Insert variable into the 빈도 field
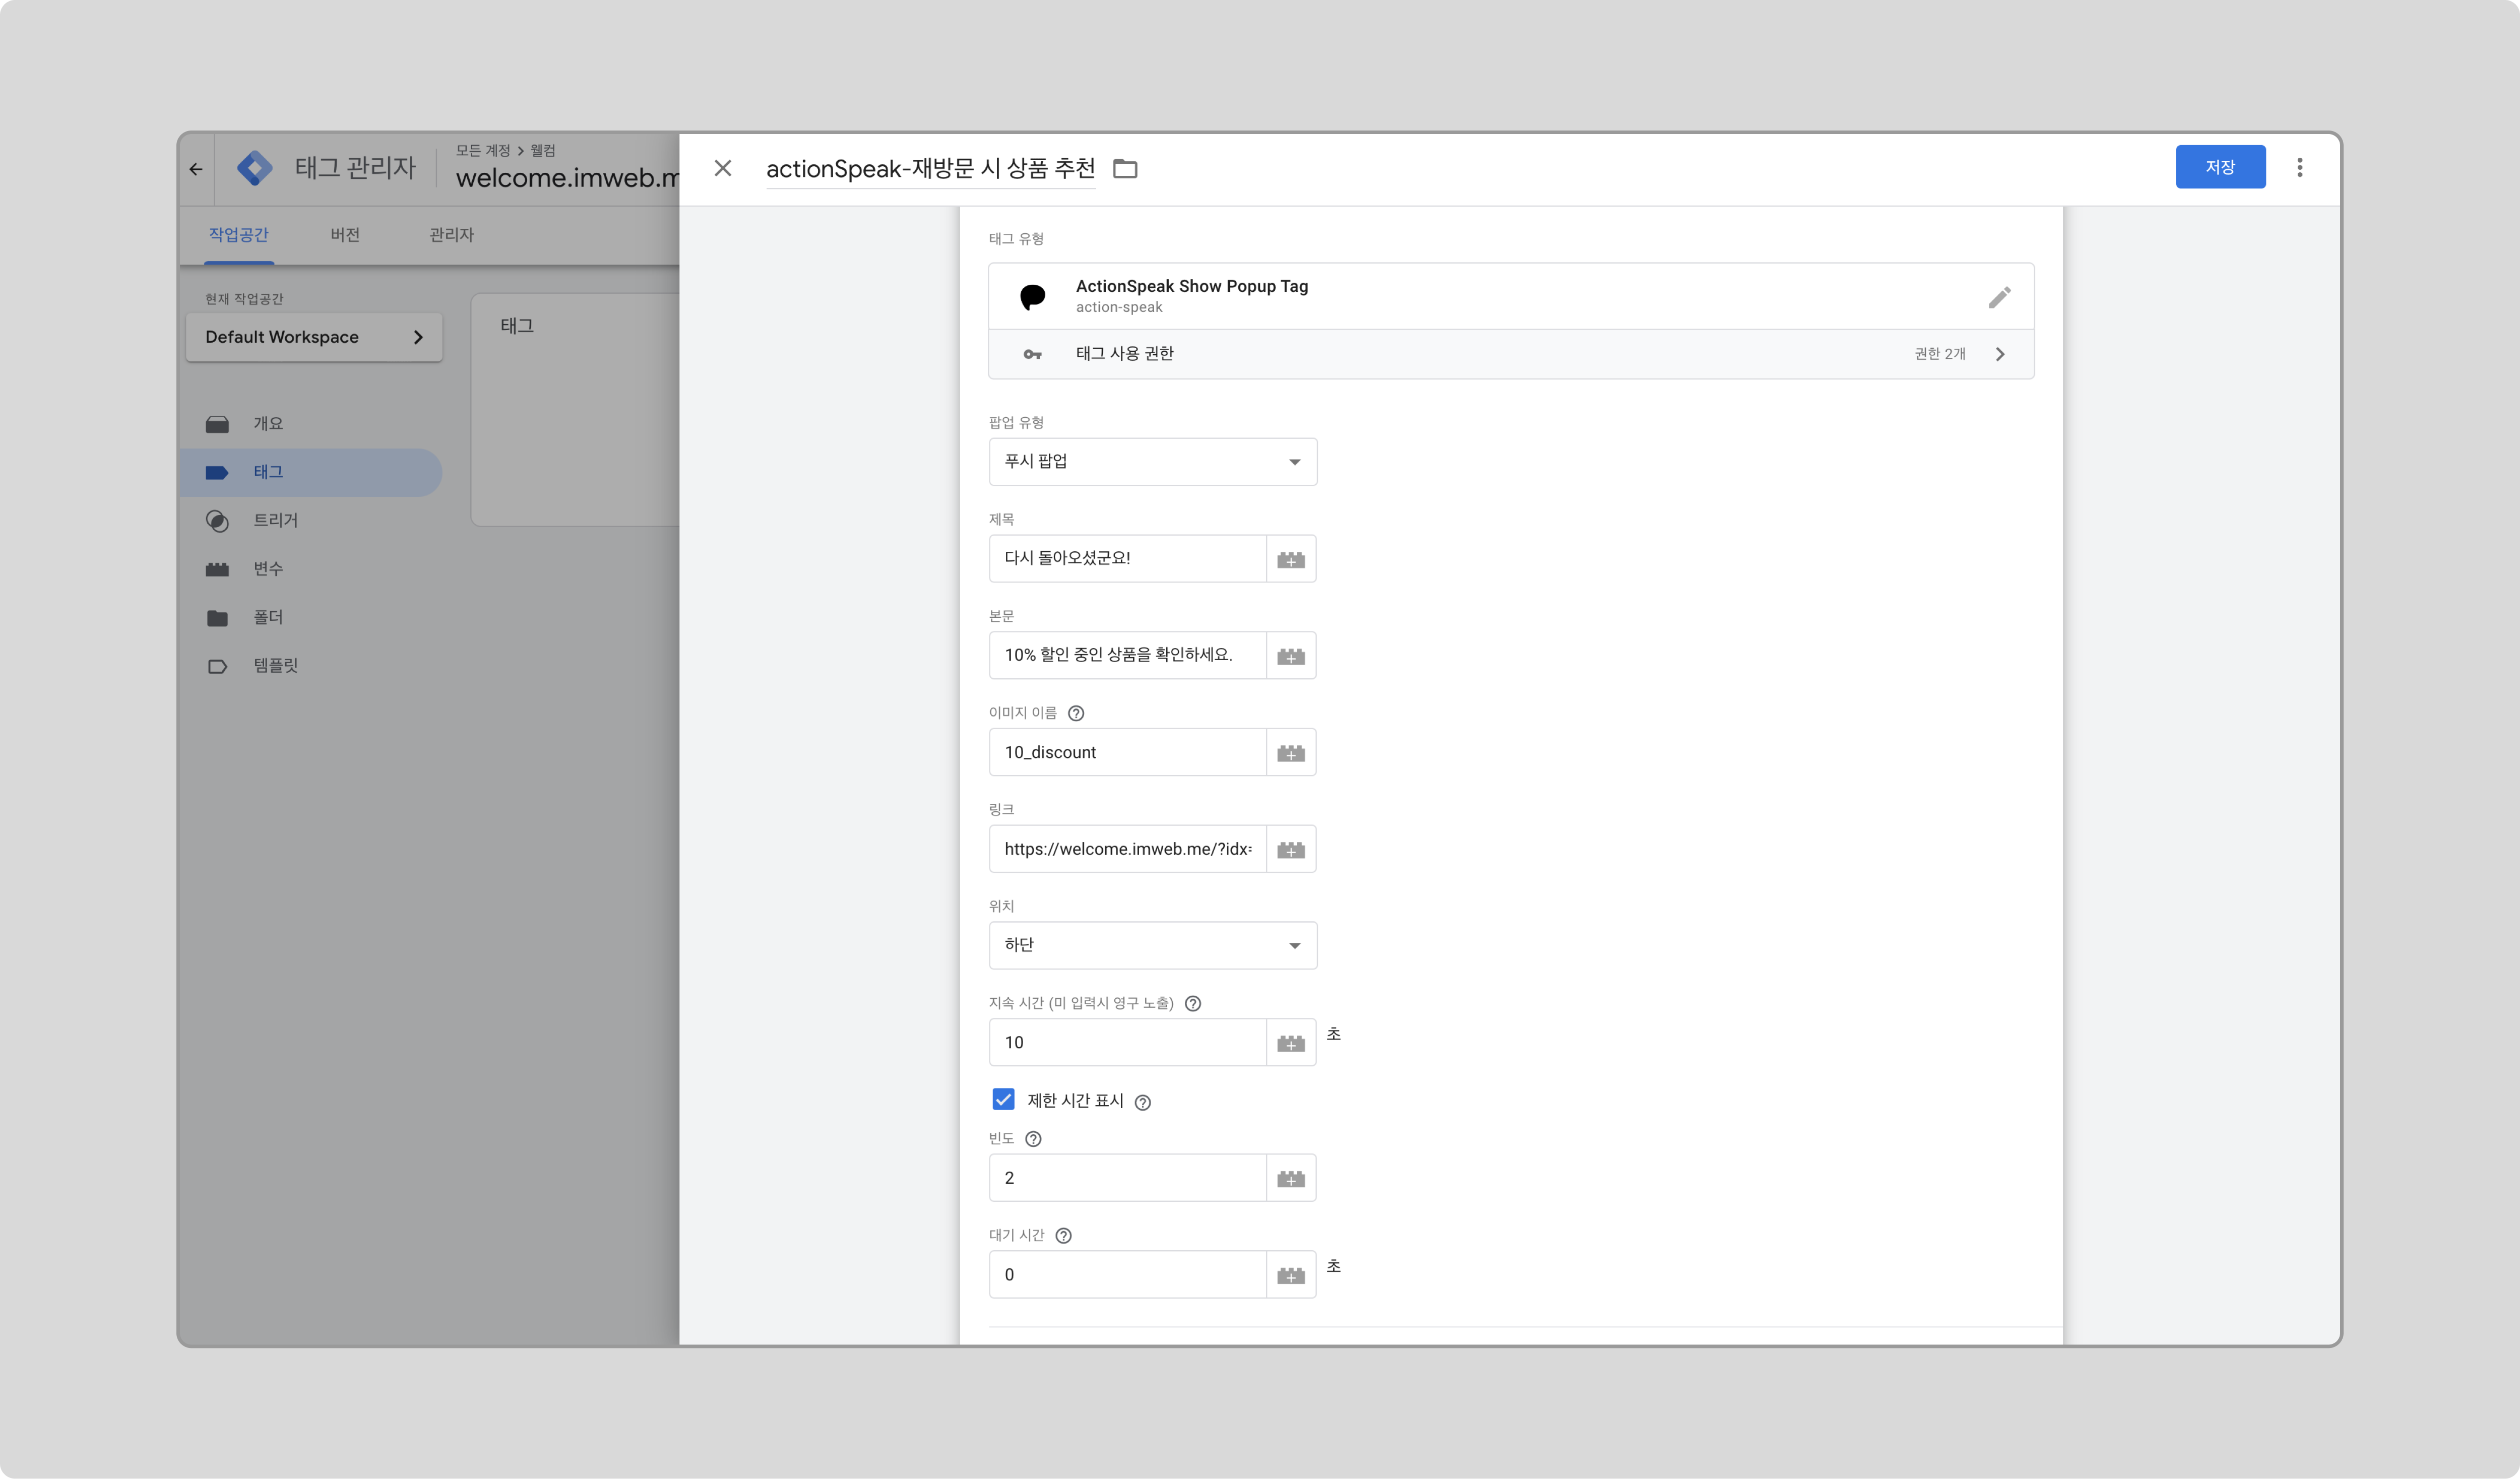The image size is (2520, 1479). coord(1291,1179)
